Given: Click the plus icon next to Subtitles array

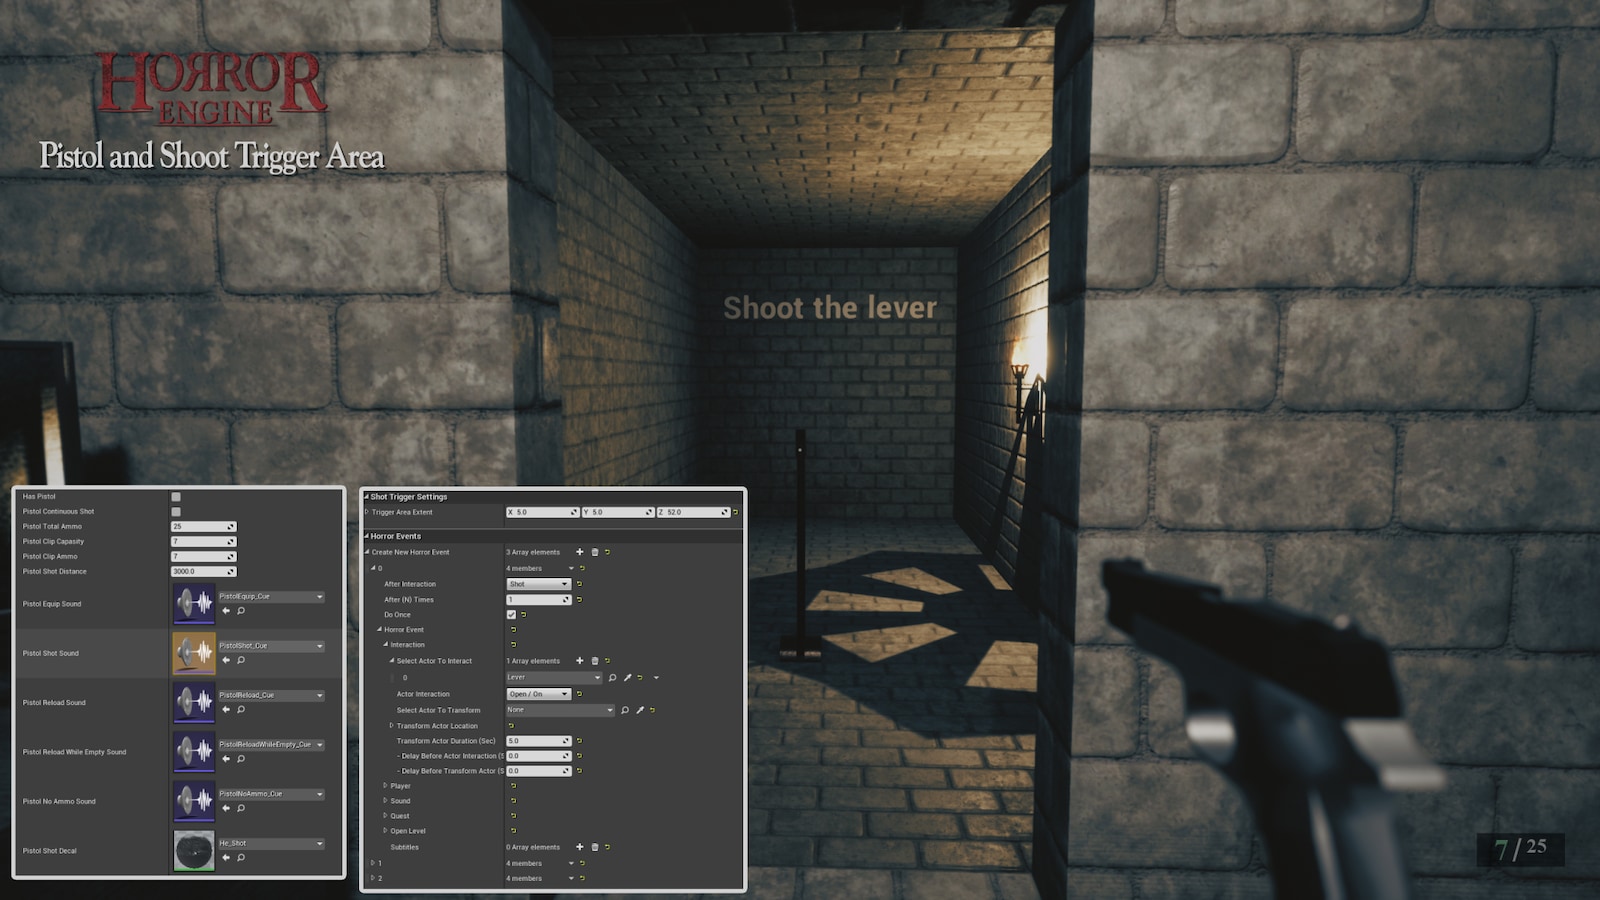Looking at the screenshot, I should (x=580, y=847).
